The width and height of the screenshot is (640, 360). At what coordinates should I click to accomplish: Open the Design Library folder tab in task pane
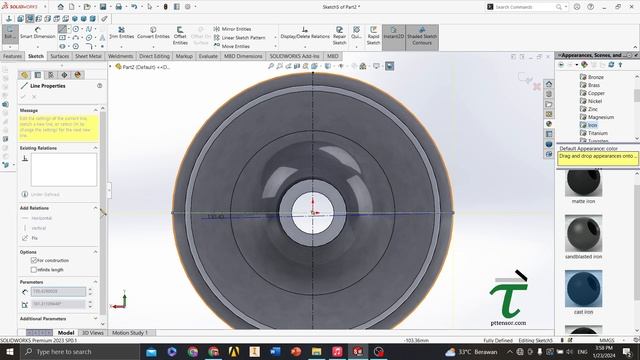(x=549, y=104)
